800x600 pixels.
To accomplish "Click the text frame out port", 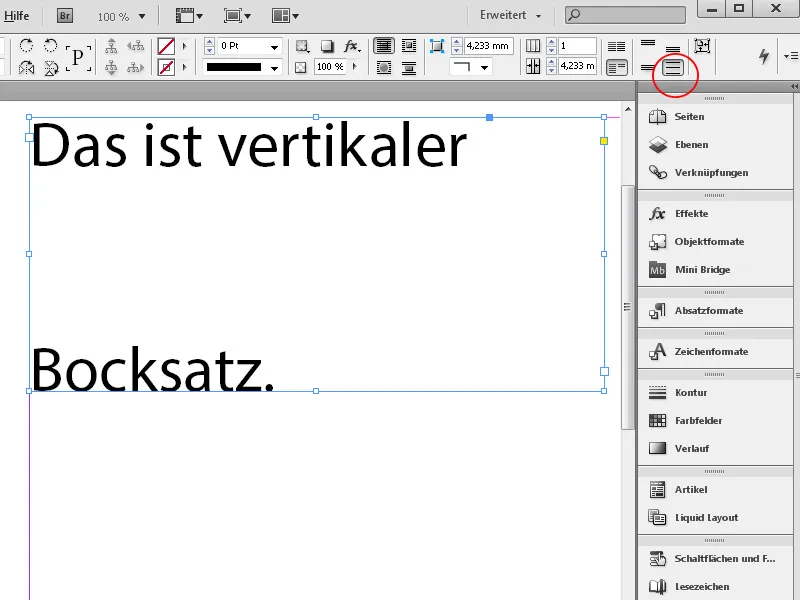I will pyautogui.click(x=604, y=372).
